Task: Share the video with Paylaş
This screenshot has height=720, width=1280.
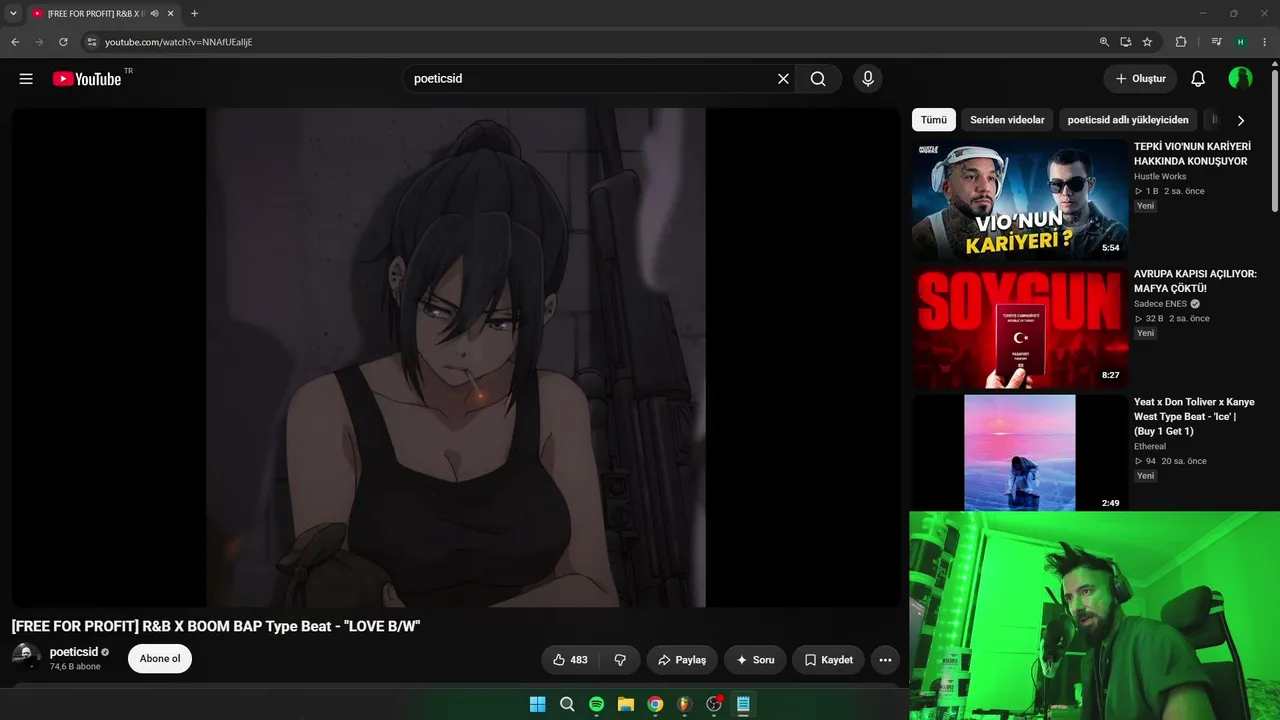Action: click(682, 660)
